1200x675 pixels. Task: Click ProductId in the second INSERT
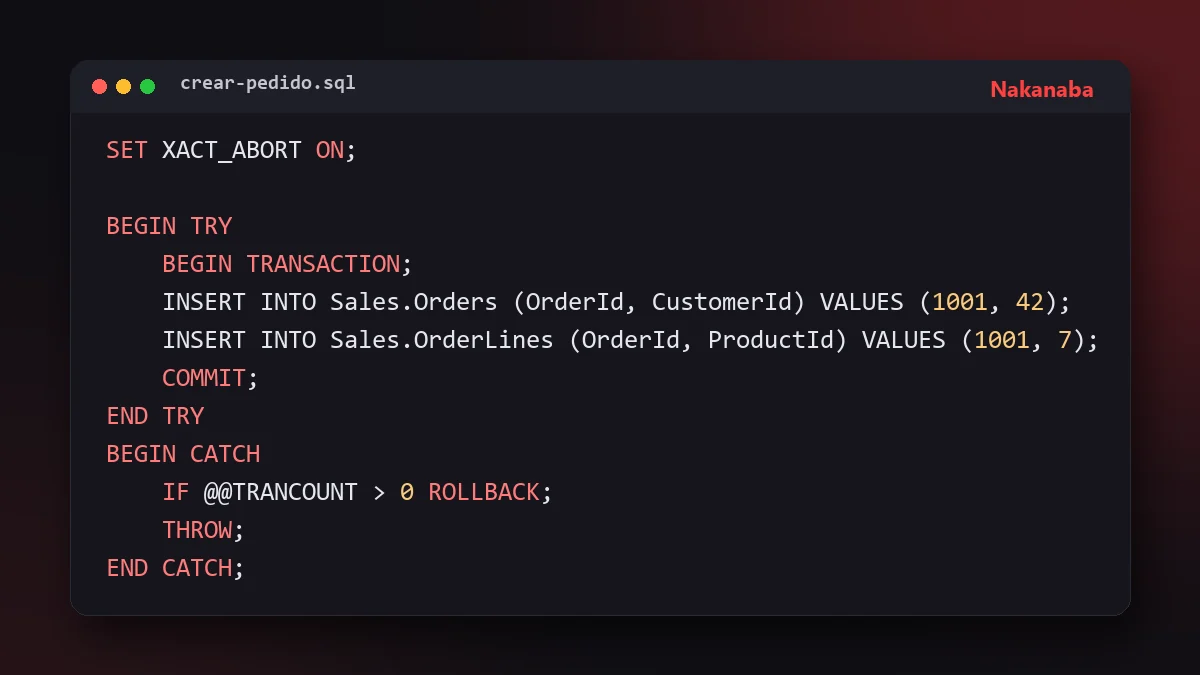tap(770, 340)
